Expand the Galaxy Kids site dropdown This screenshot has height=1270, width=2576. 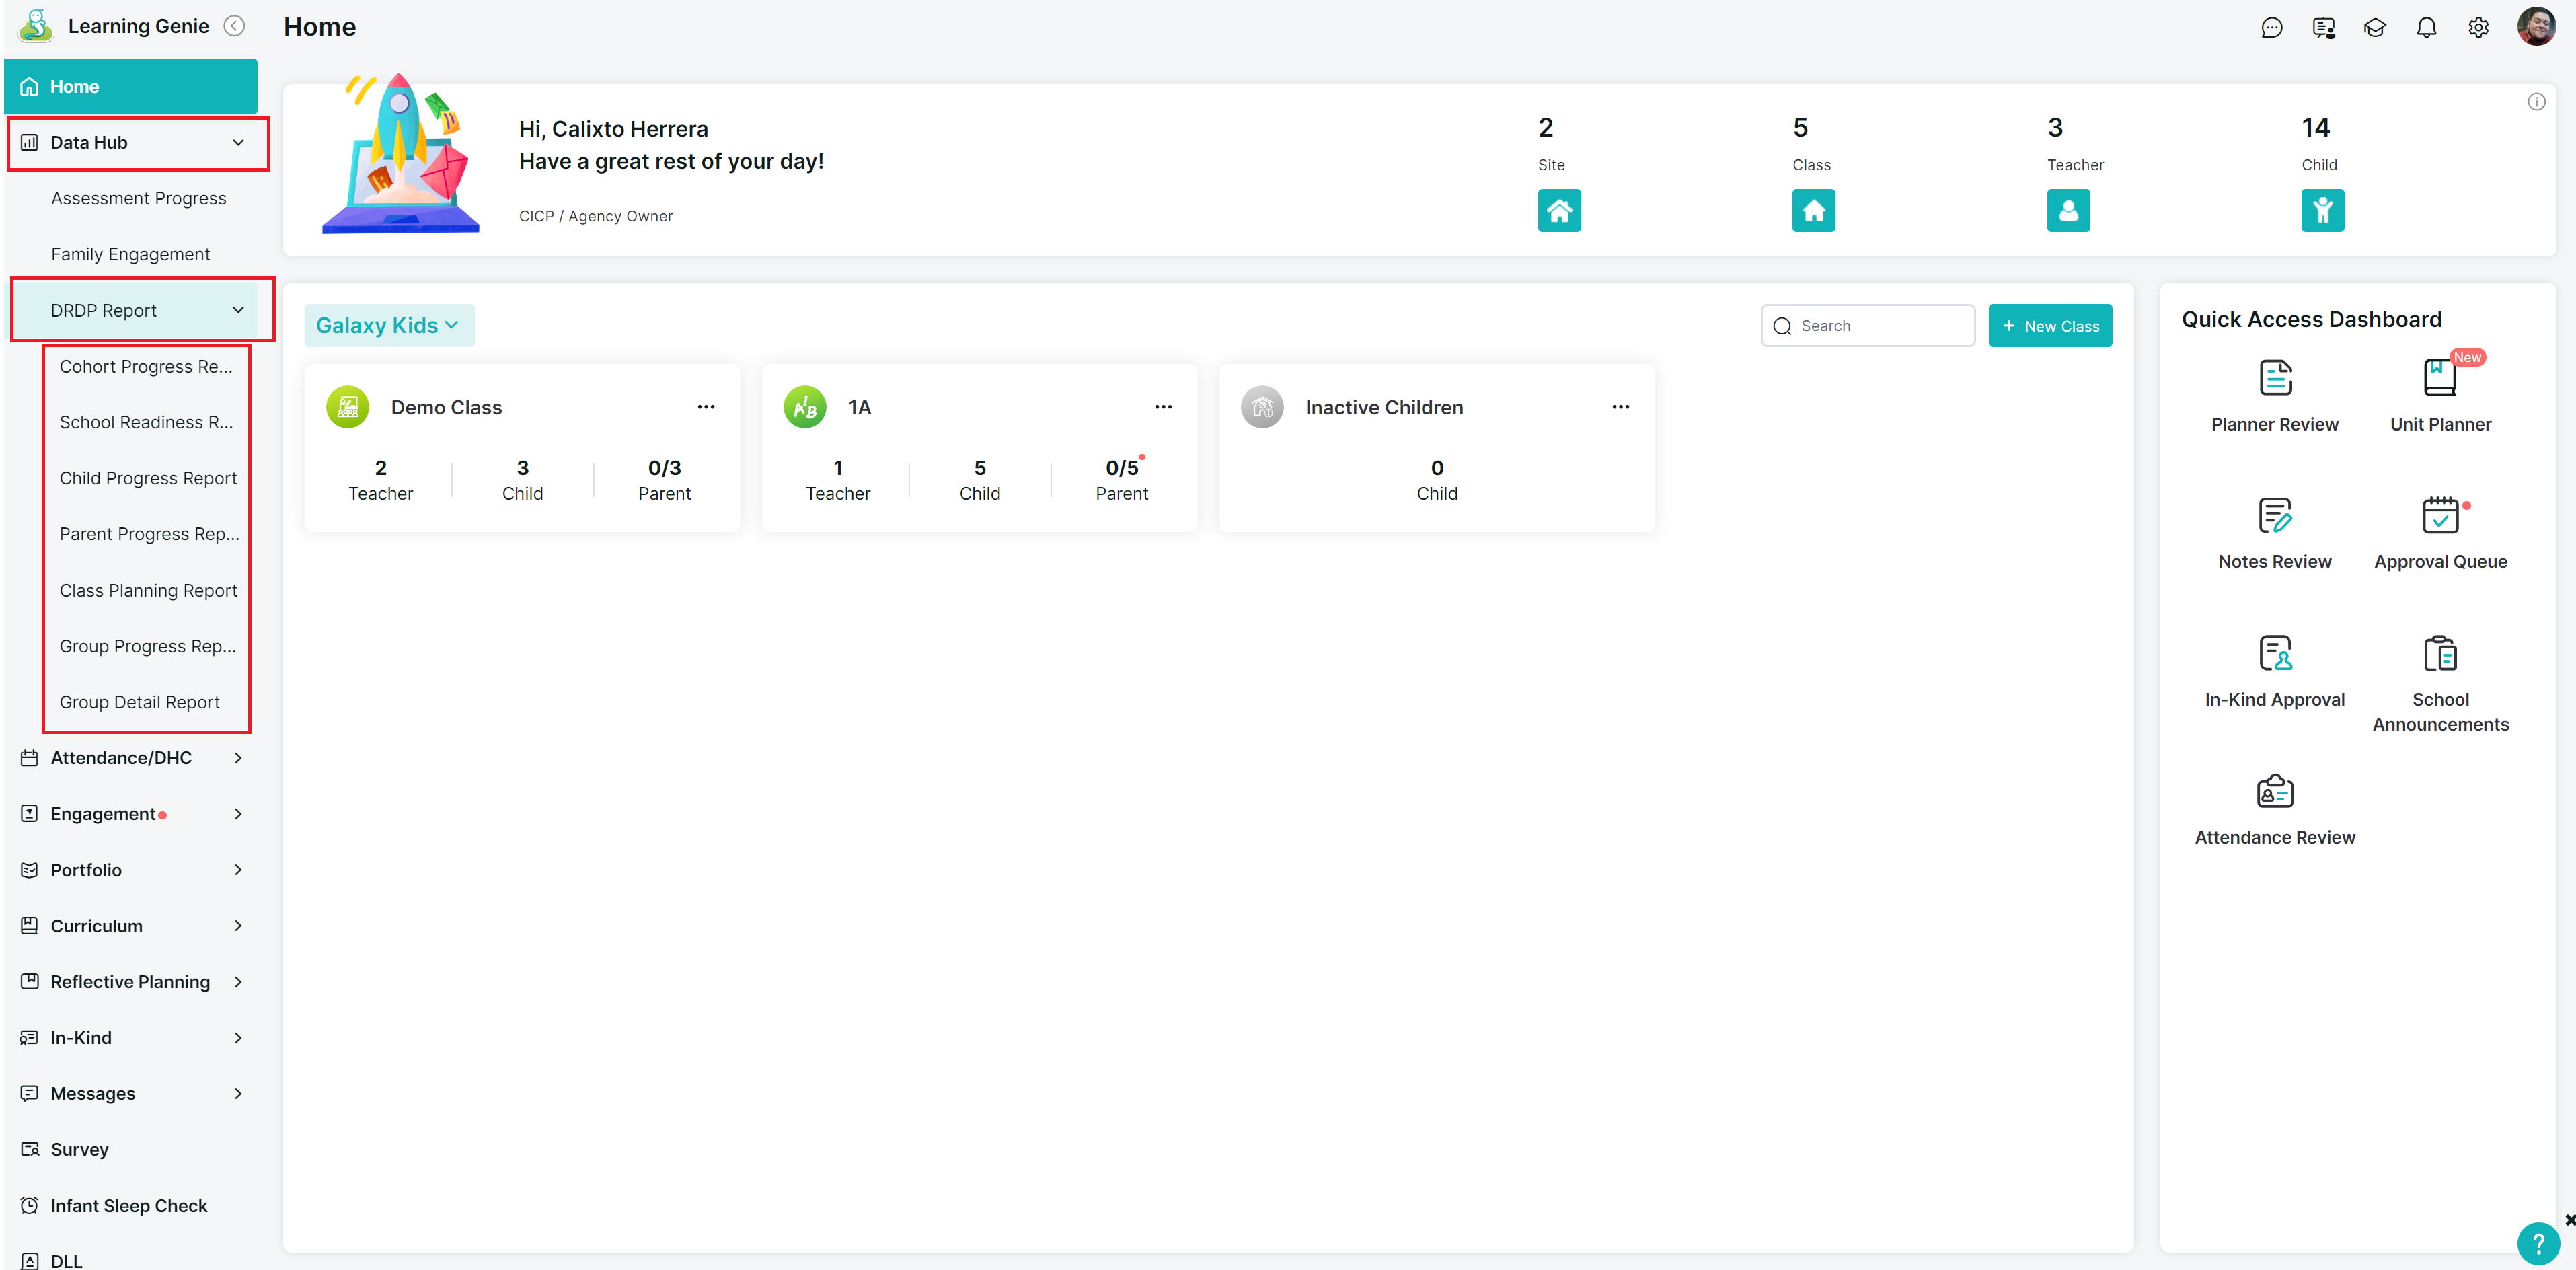(x=389, y=325)
